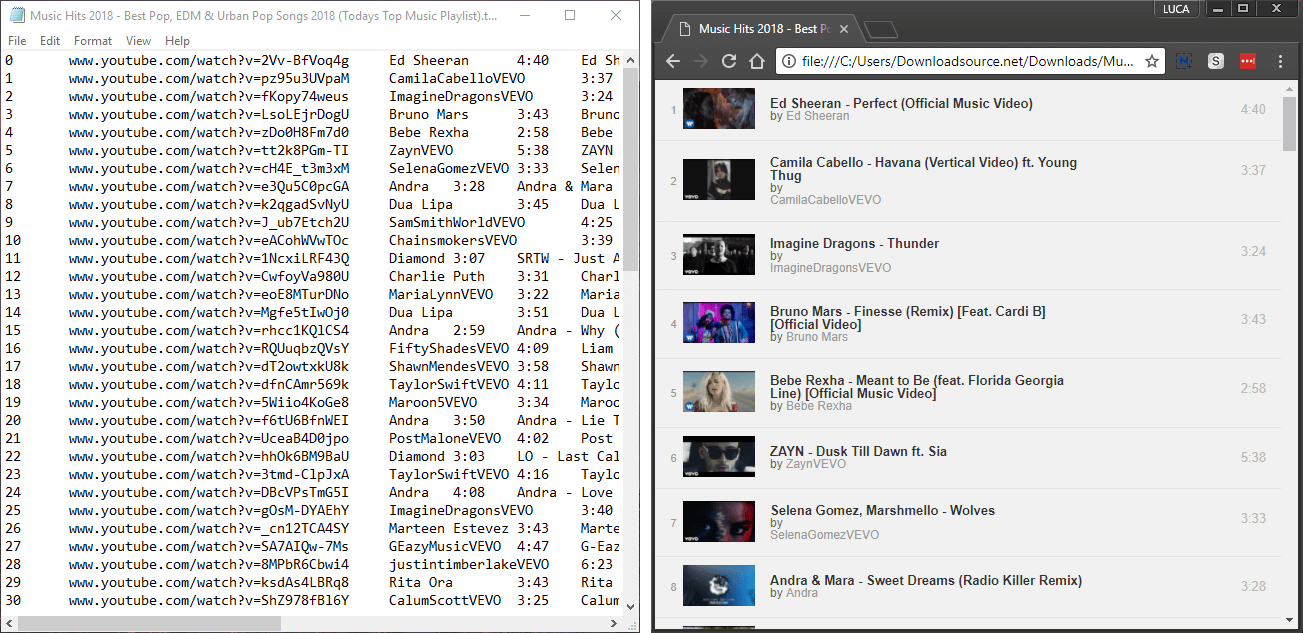Minimize the Notepad window
This screenshot has width=1303, height=633.
click(525, 15)
